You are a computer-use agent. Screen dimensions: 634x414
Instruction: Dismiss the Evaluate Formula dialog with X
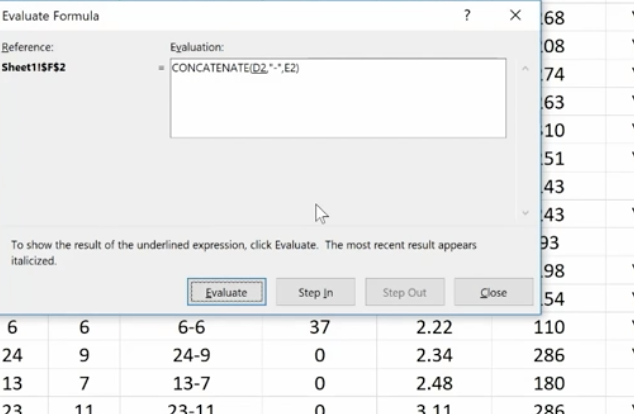point(515,16)
